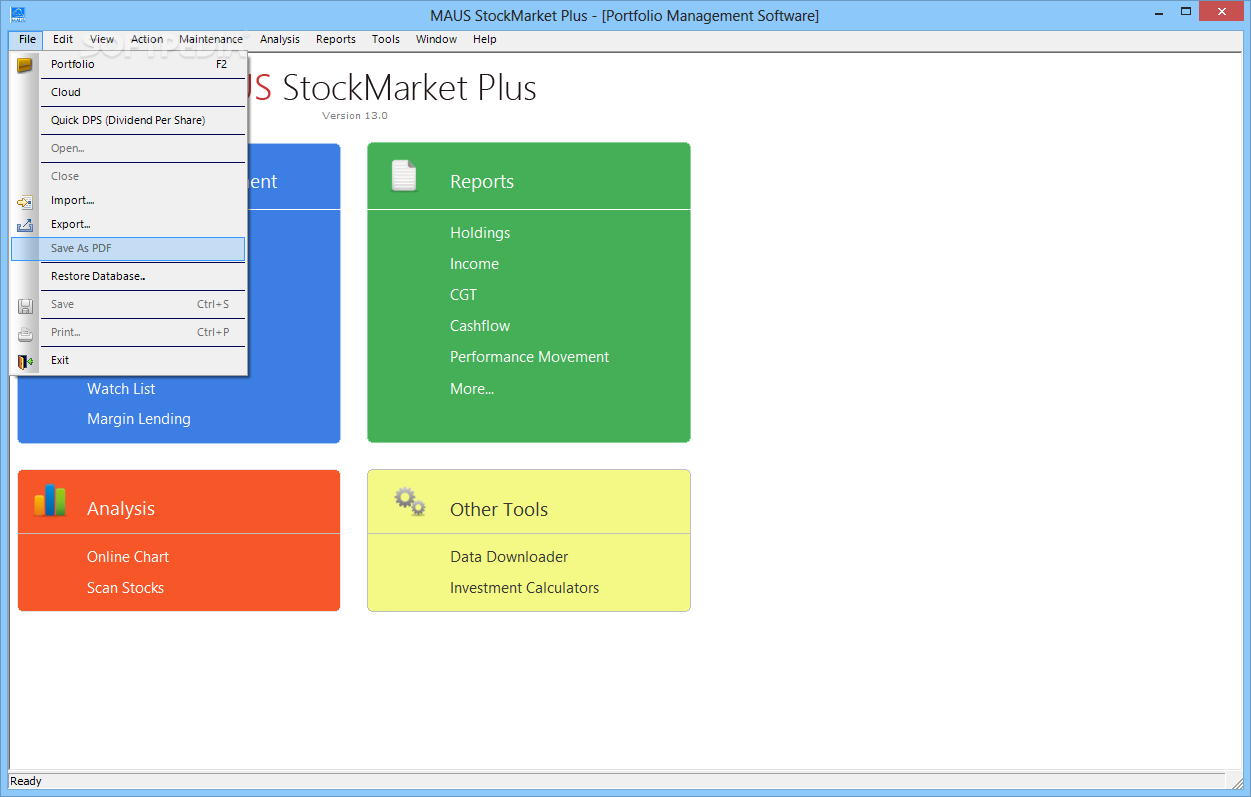Open the Cashflow report link
Image resolution: width=1251 pixels, height=797 pixels.
click(480, 326)
